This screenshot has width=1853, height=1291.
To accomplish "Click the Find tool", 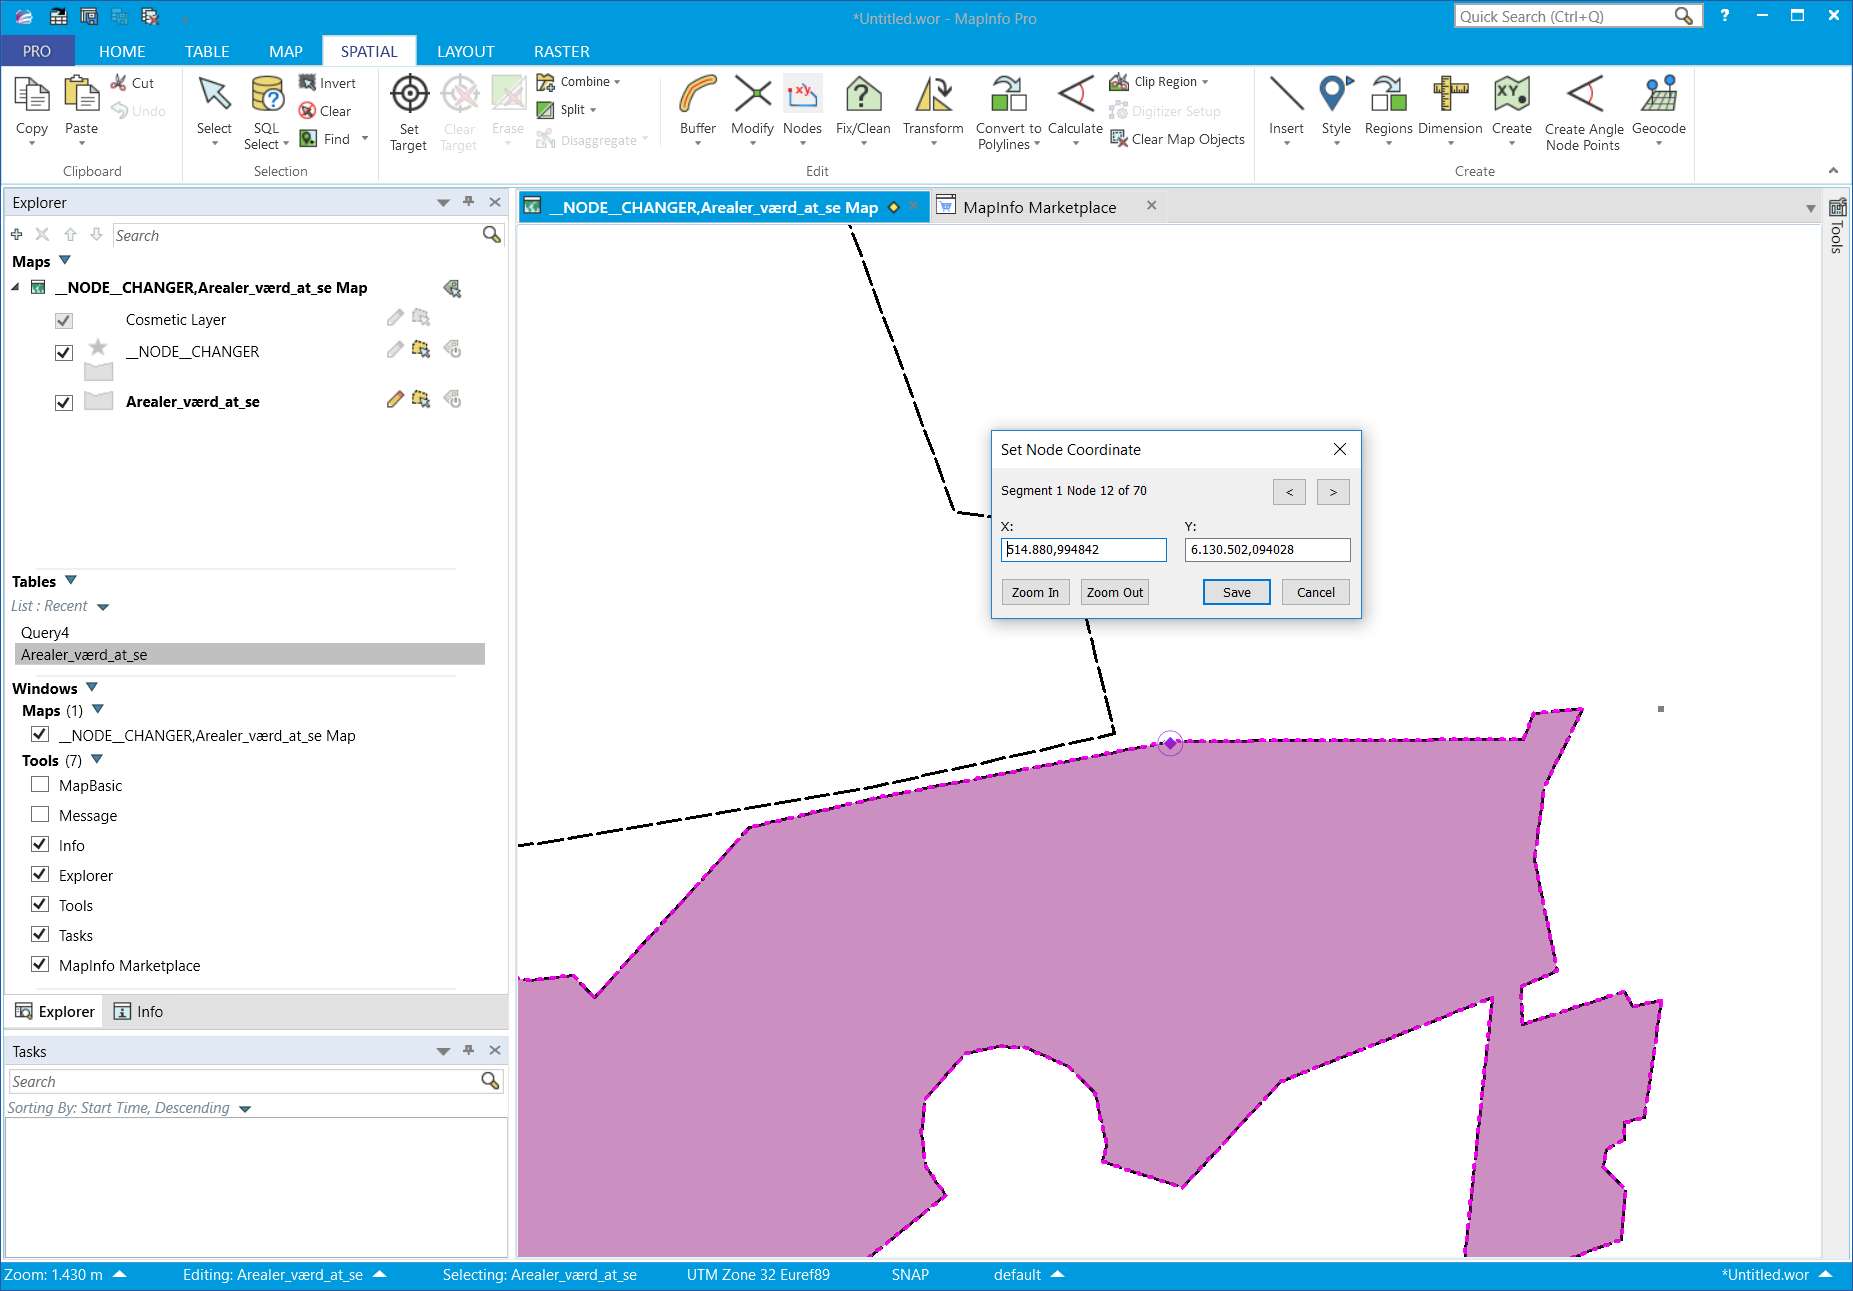I will pyautogui.click(x=325, y=139).
